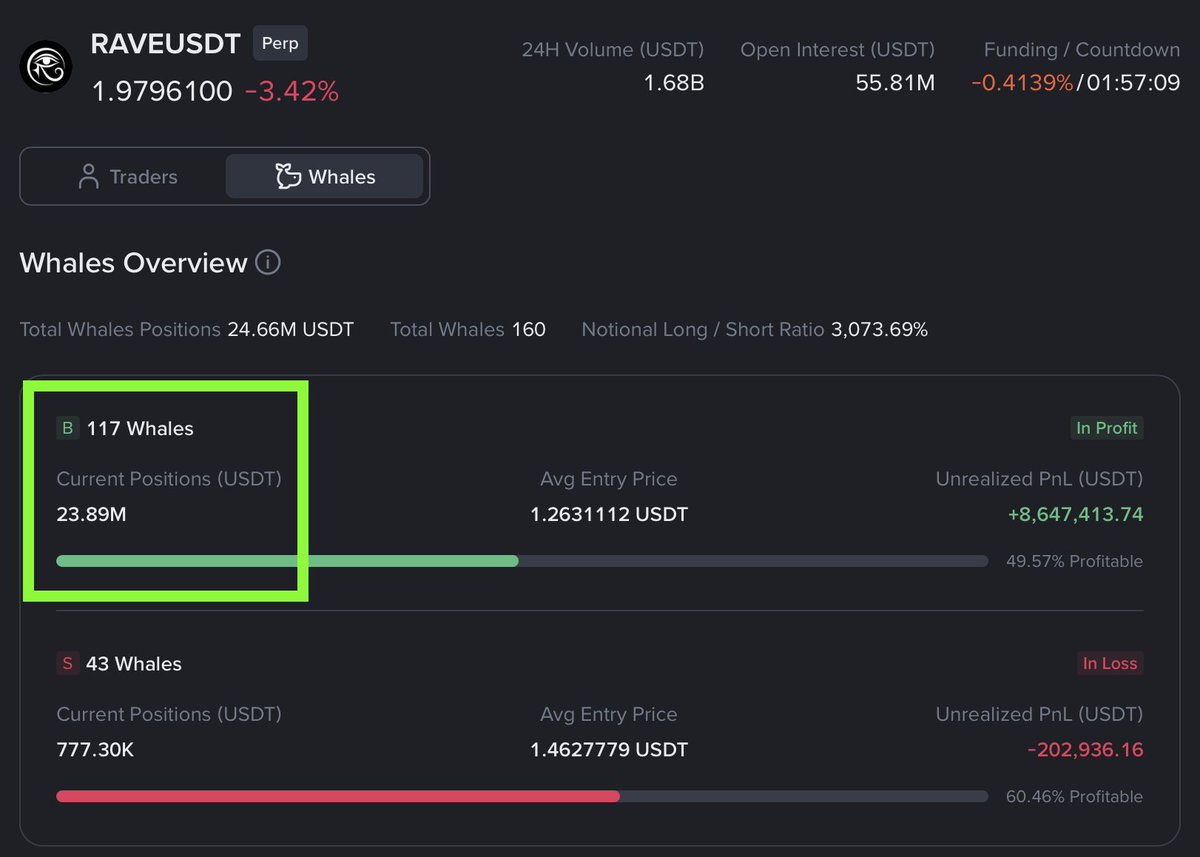This screenshot has width=1200, height=857.
Task: Click the entry price 1.2631112 USDT
Action: (609, 516)
